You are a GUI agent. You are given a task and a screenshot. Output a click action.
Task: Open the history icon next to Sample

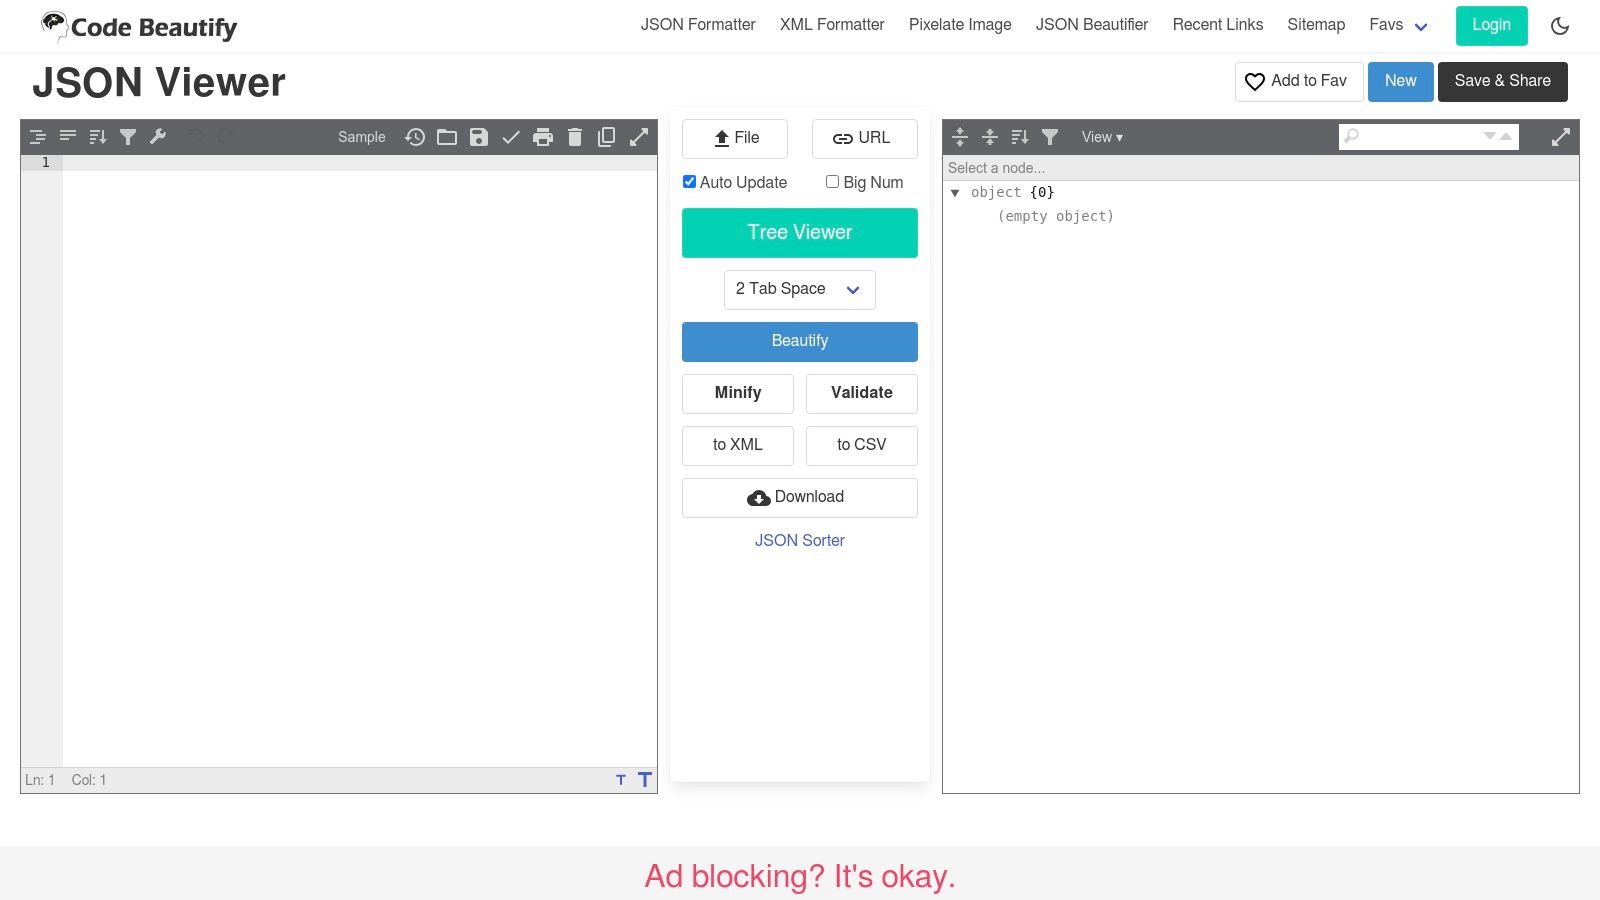click(415, 137)
